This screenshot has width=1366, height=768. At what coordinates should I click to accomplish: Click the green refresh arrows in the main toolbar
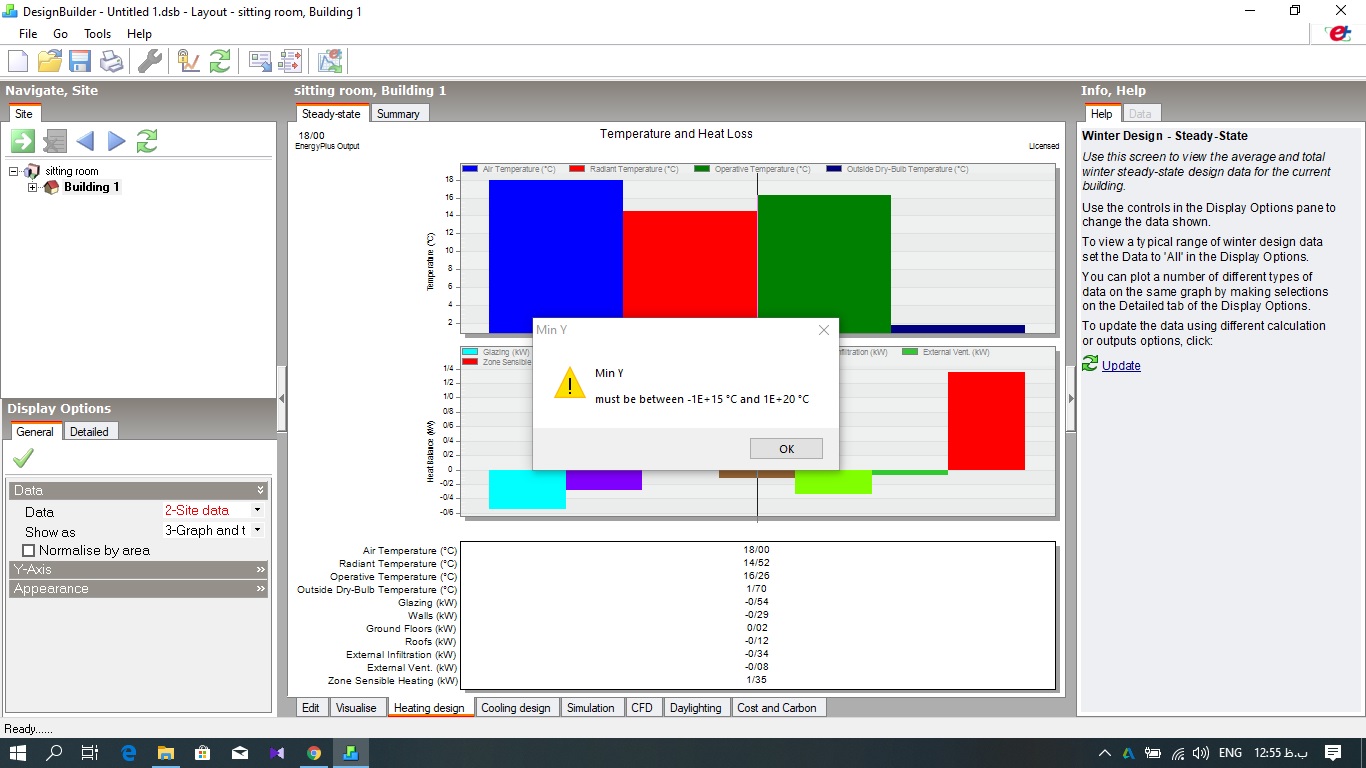tap(220, 61)
